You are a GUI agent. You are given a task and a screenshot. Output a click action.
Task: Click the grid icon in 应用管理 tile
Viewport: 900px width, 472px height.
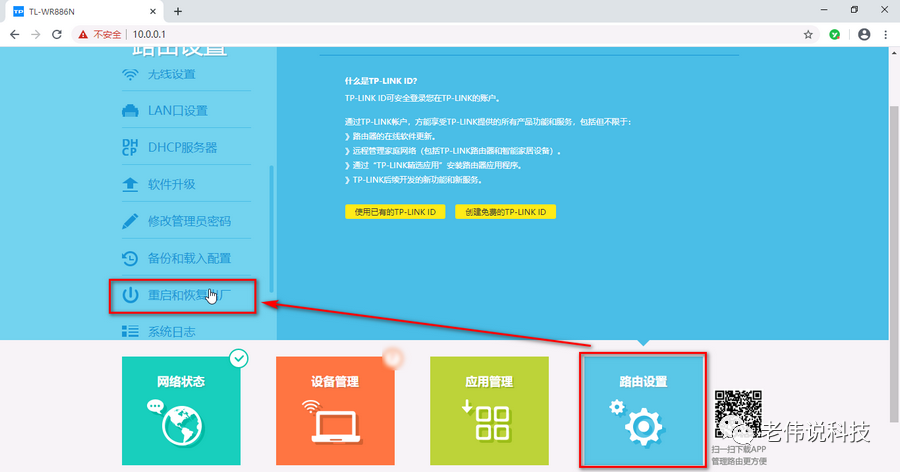pos(492,423)
